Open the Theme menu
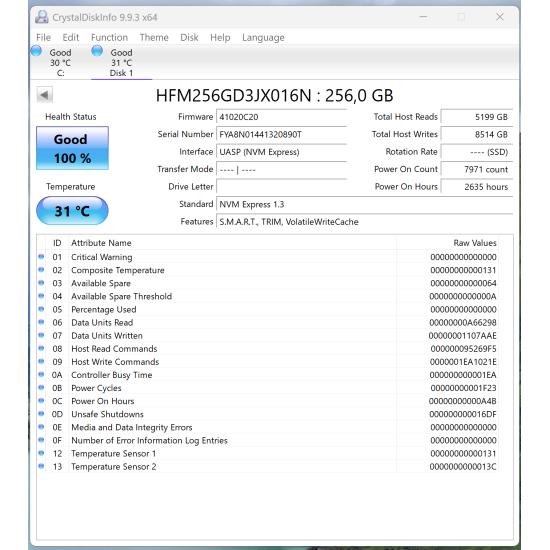Image resolution: width=550 pixels, height=550 pixels. [x=154, y=38]
